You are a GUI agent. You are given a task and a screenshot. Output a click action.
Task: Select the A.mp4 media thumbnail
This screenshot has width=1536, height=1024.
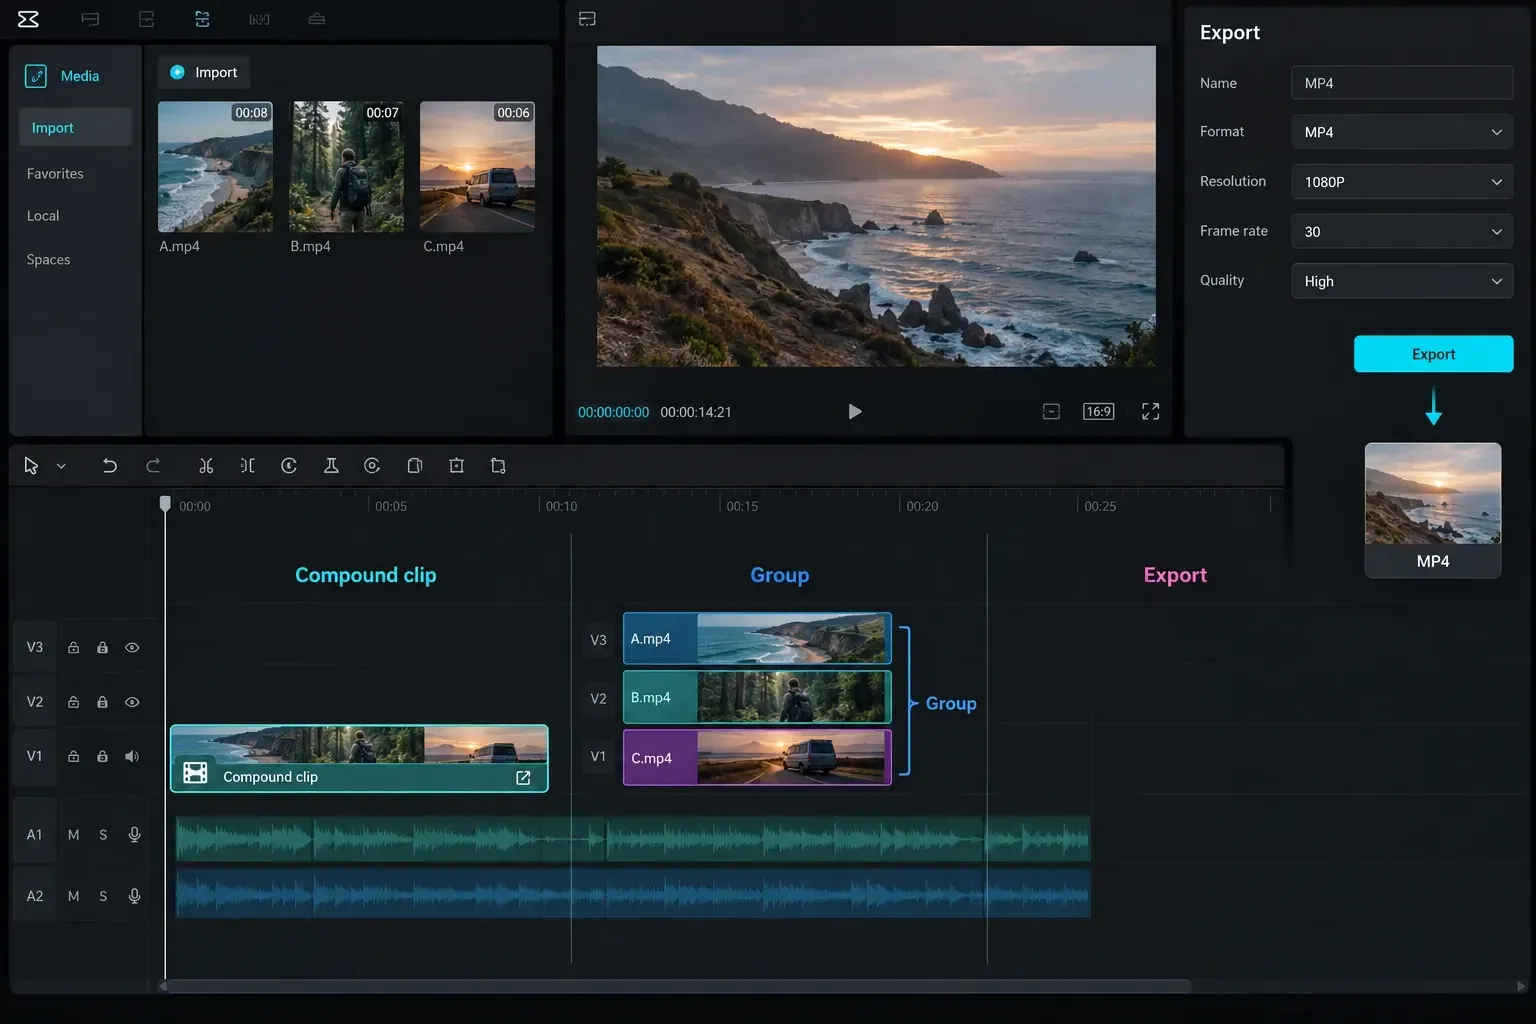point(215,166)
